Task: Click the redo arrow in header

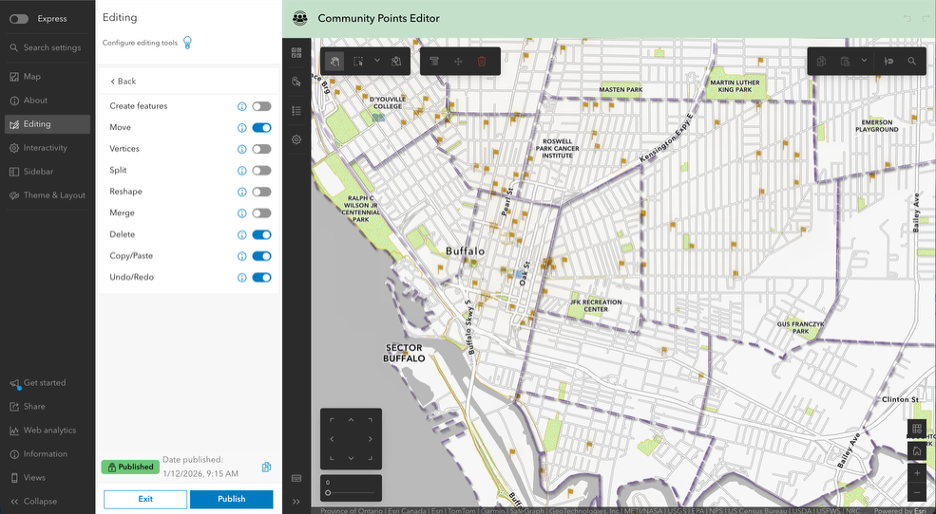Action: pos(926,19)
